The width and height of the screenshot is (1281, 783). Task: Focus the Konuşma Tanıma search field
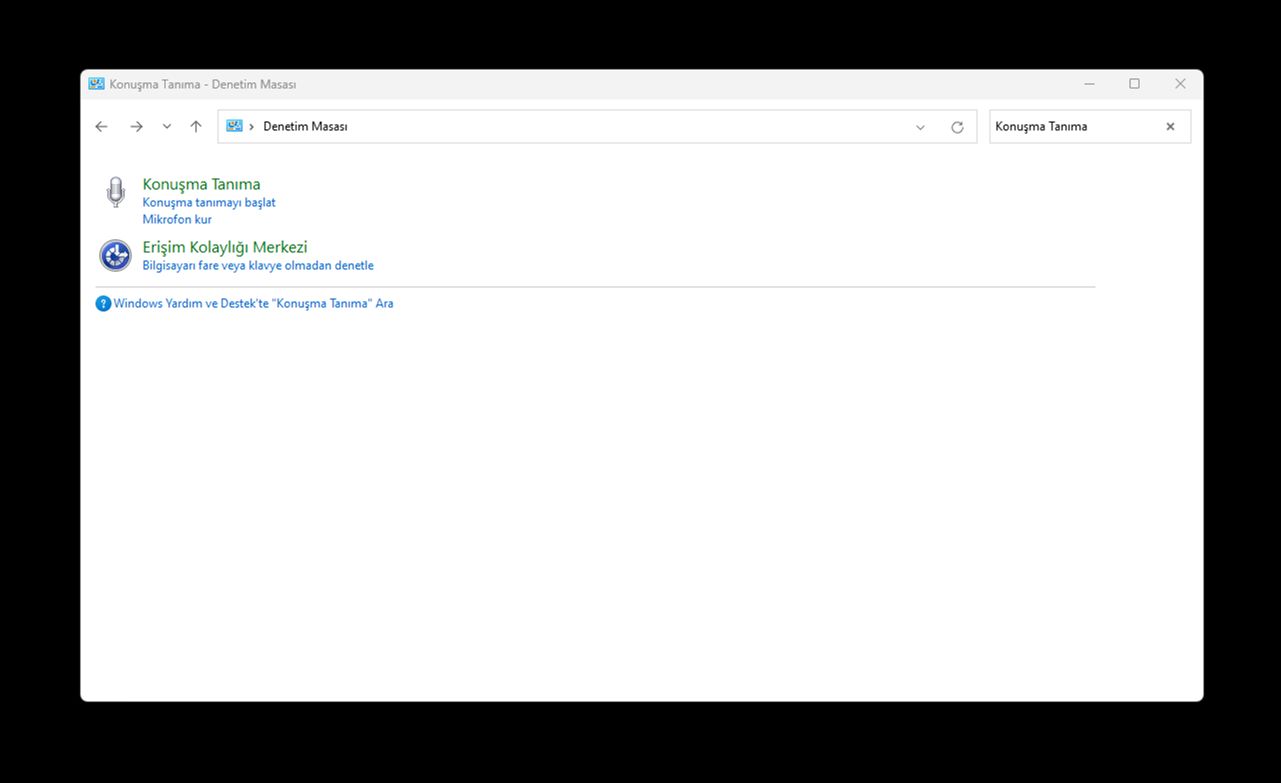[1075, 127]
